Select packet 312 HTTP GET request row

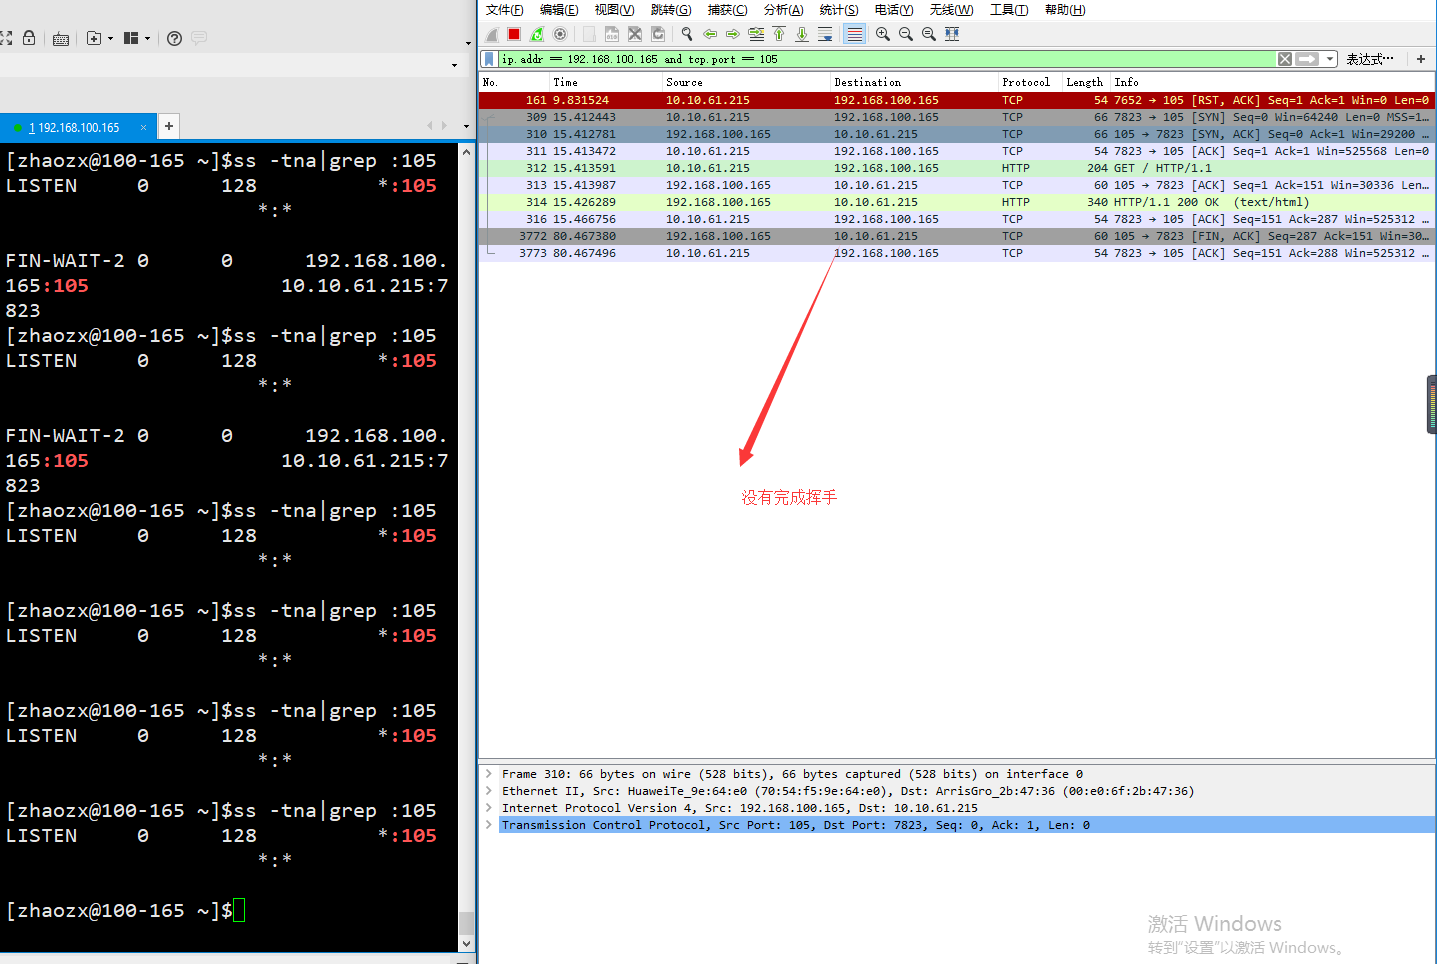pos(957,168)
